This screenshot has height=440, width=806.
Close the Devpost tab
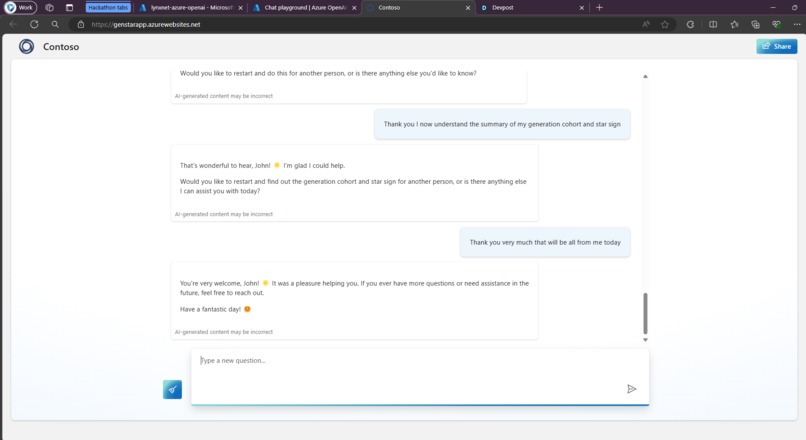click(582, 8)
